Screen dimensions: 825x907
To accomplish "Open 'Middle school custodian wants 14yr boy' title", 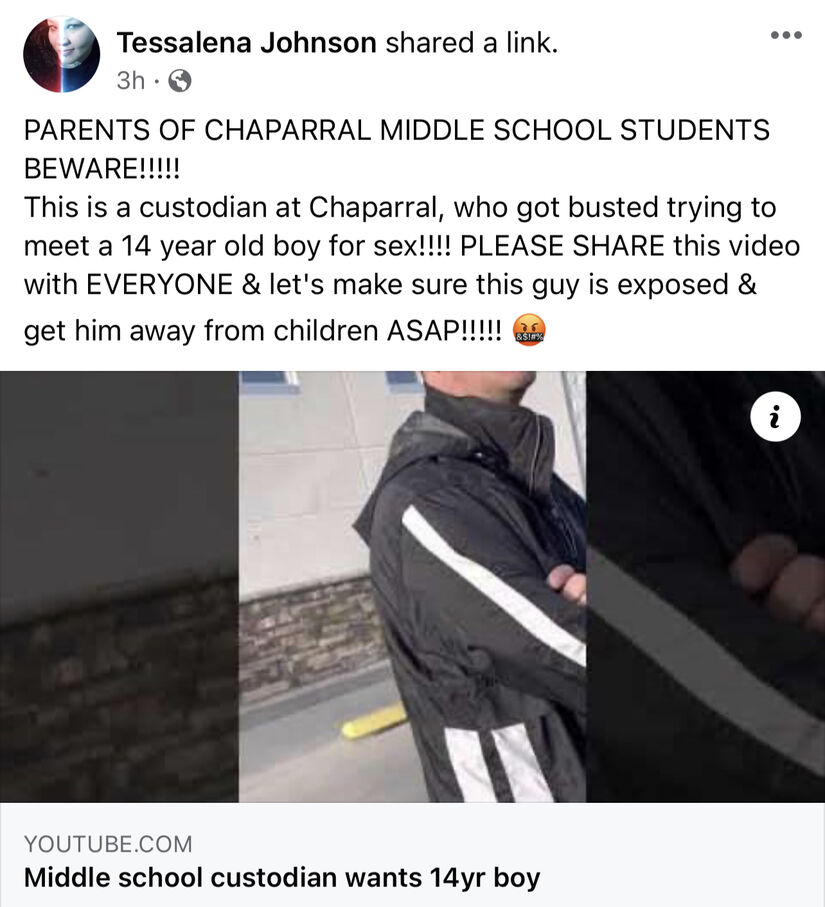I will 282,877.
